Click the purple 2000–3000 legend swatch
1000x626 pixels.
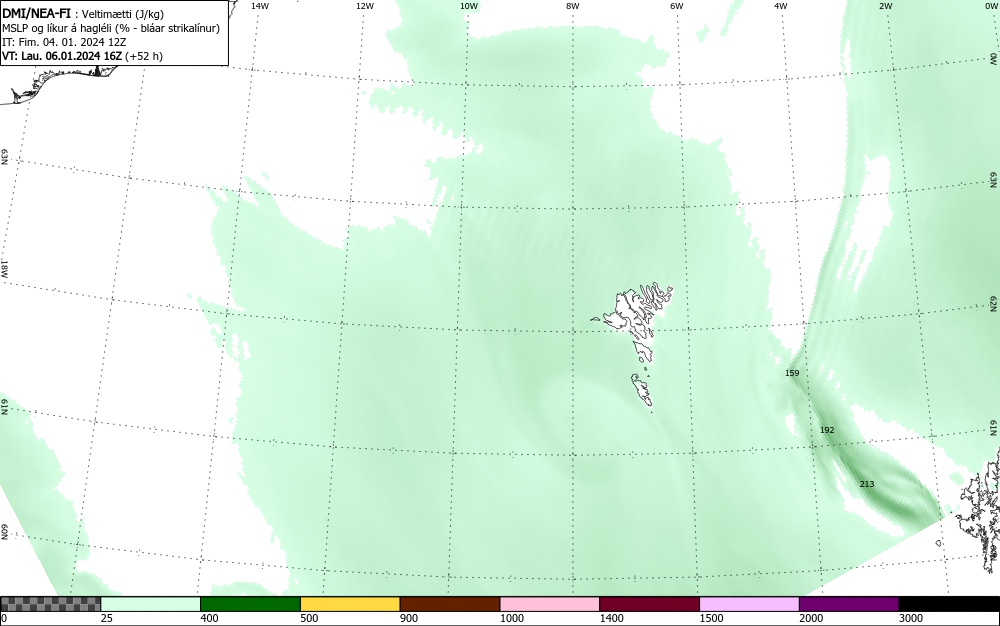(x=849, y=604)
